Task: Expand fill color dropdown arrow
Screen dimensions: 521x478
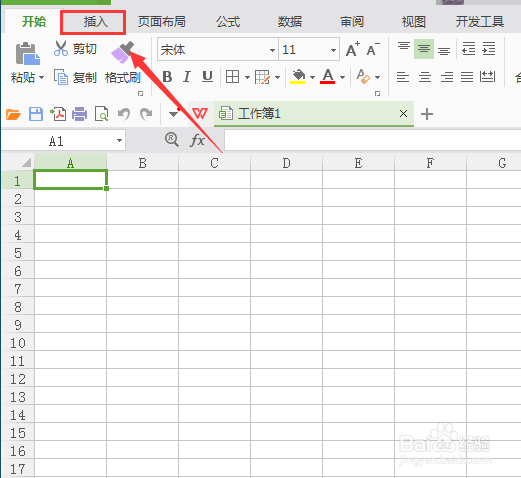Action: (312, 78)
